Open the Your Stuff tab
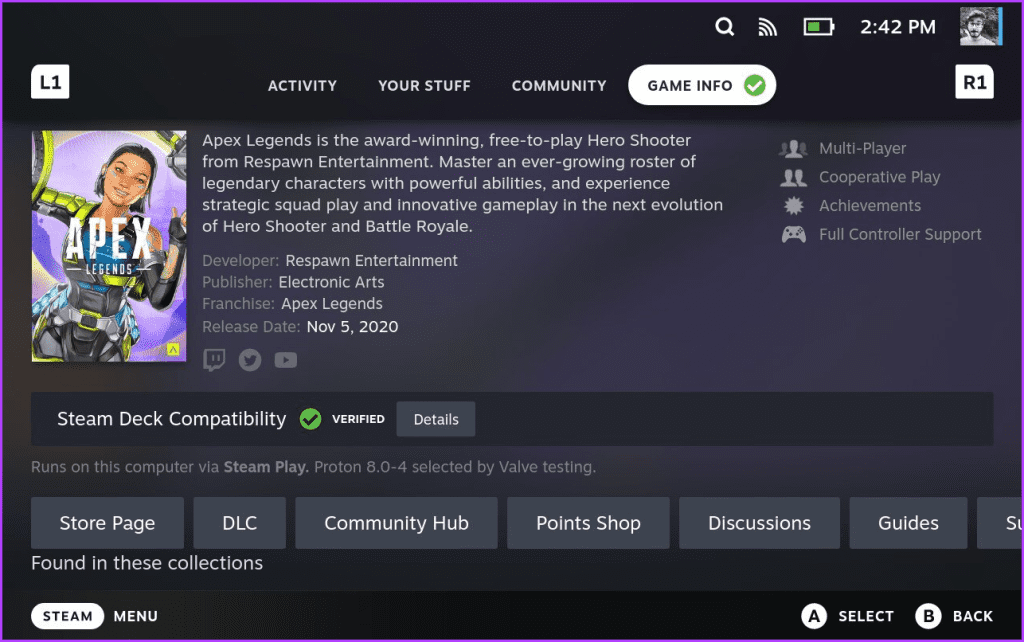Viewport: 1024px width, 642px height. [424, 86]
